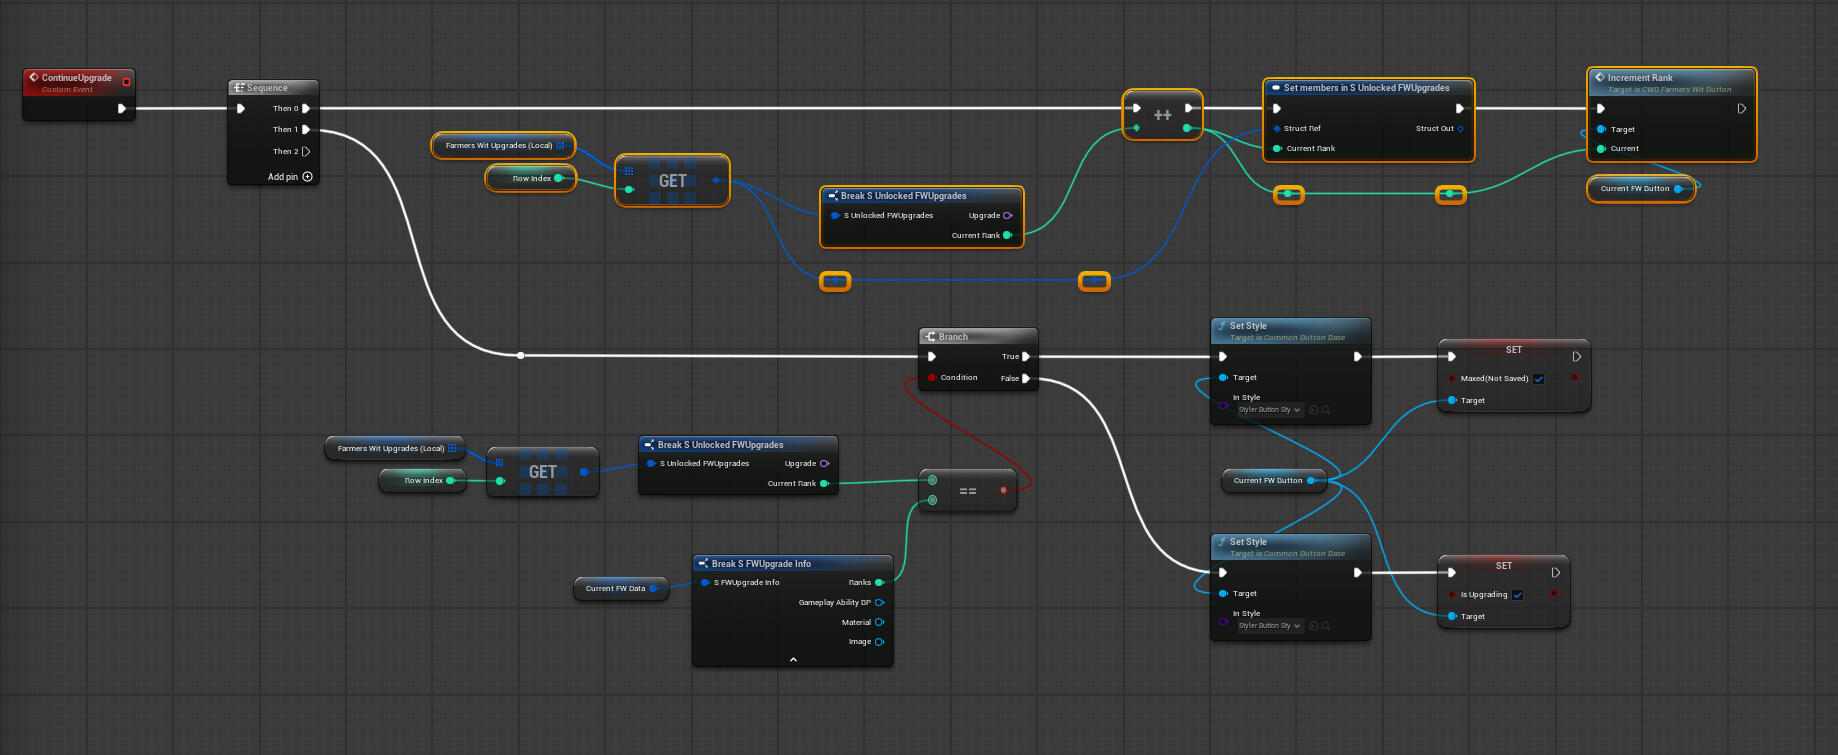Viewport: 1838px width, 755px height.
Task: Select the Current FW Data variable node
Action: coord(615,588)
